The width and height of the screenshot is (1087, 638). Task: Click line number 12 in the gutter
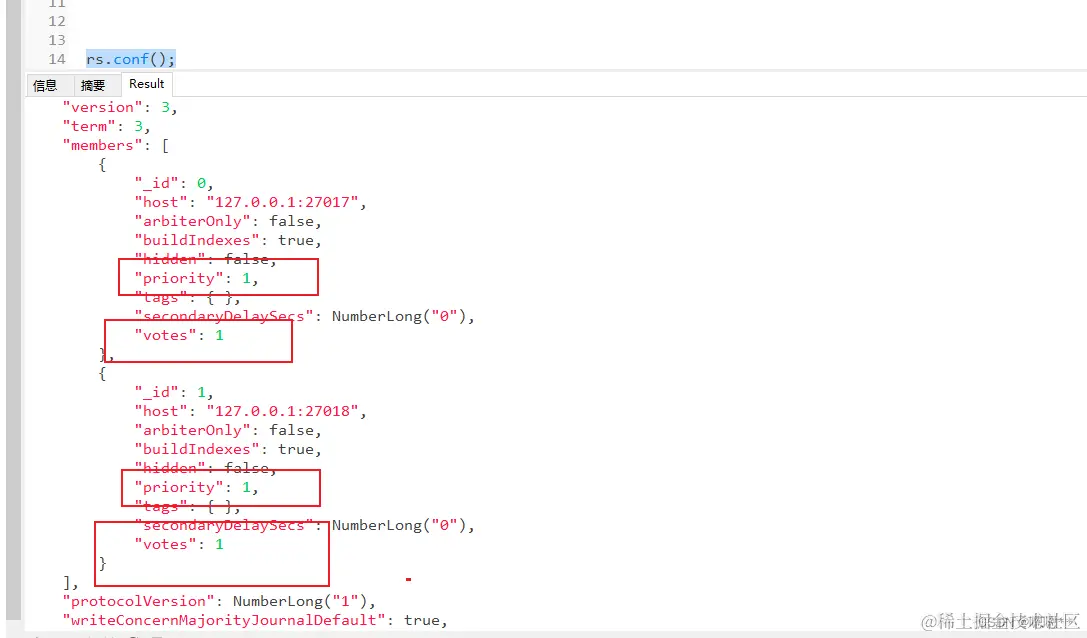pos(57,21)
